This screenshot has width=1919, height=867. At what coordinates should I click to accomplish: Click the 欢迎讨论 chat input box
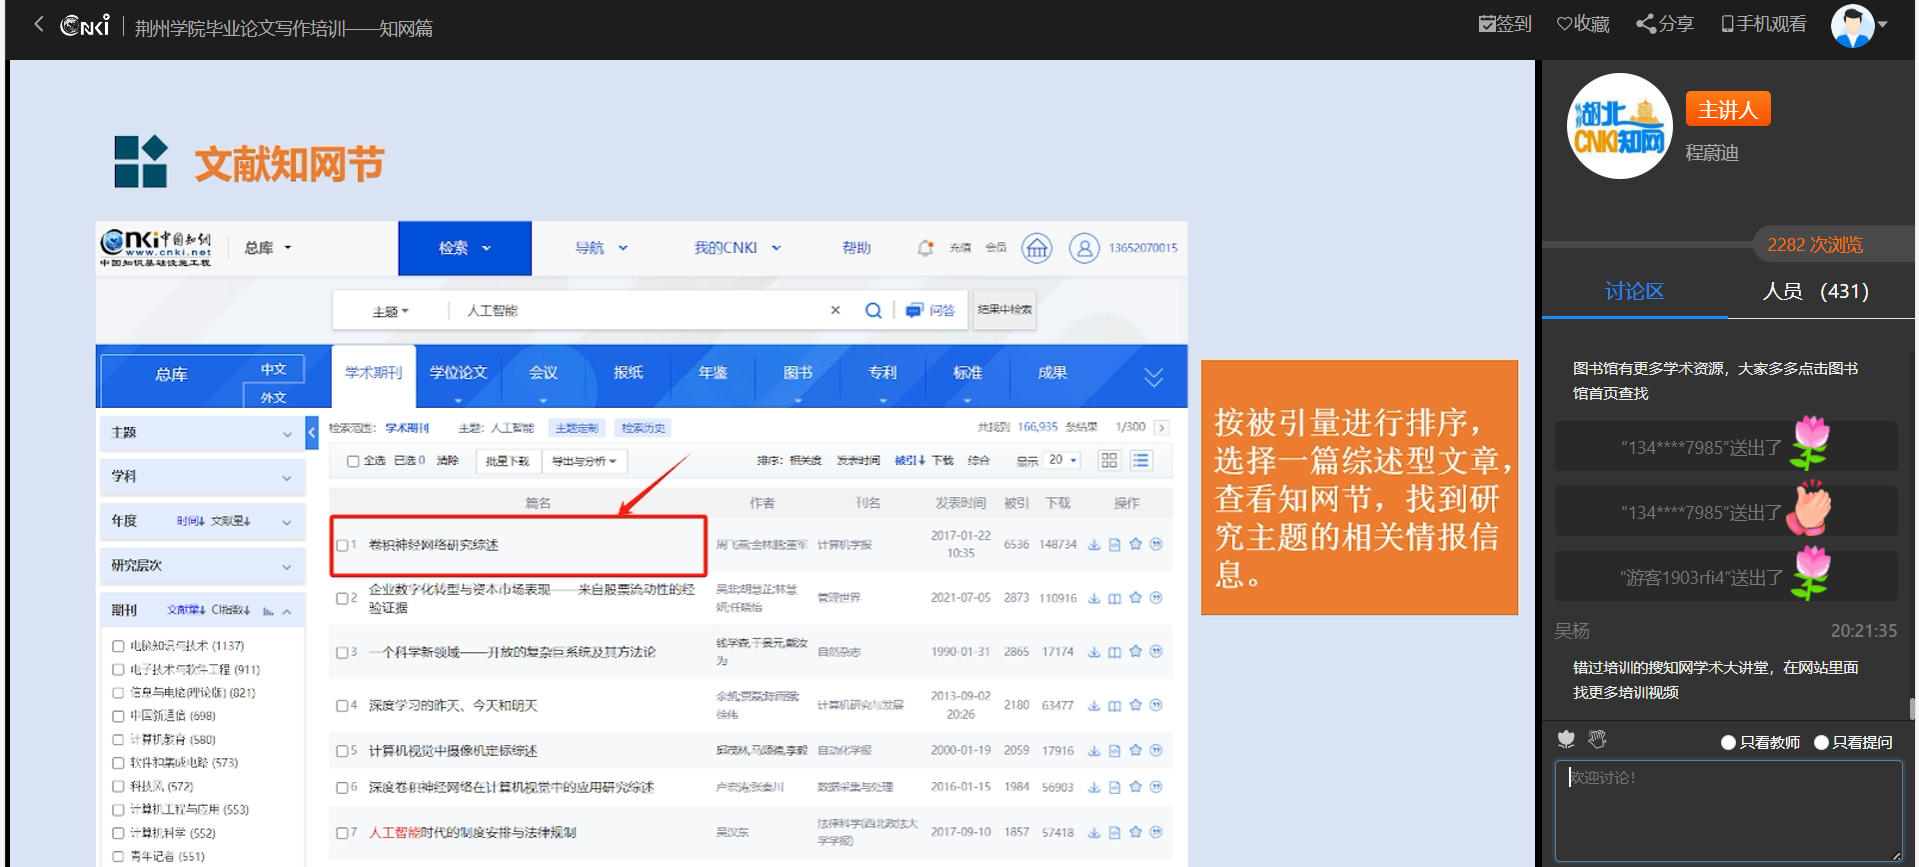tap(1728, 811)
